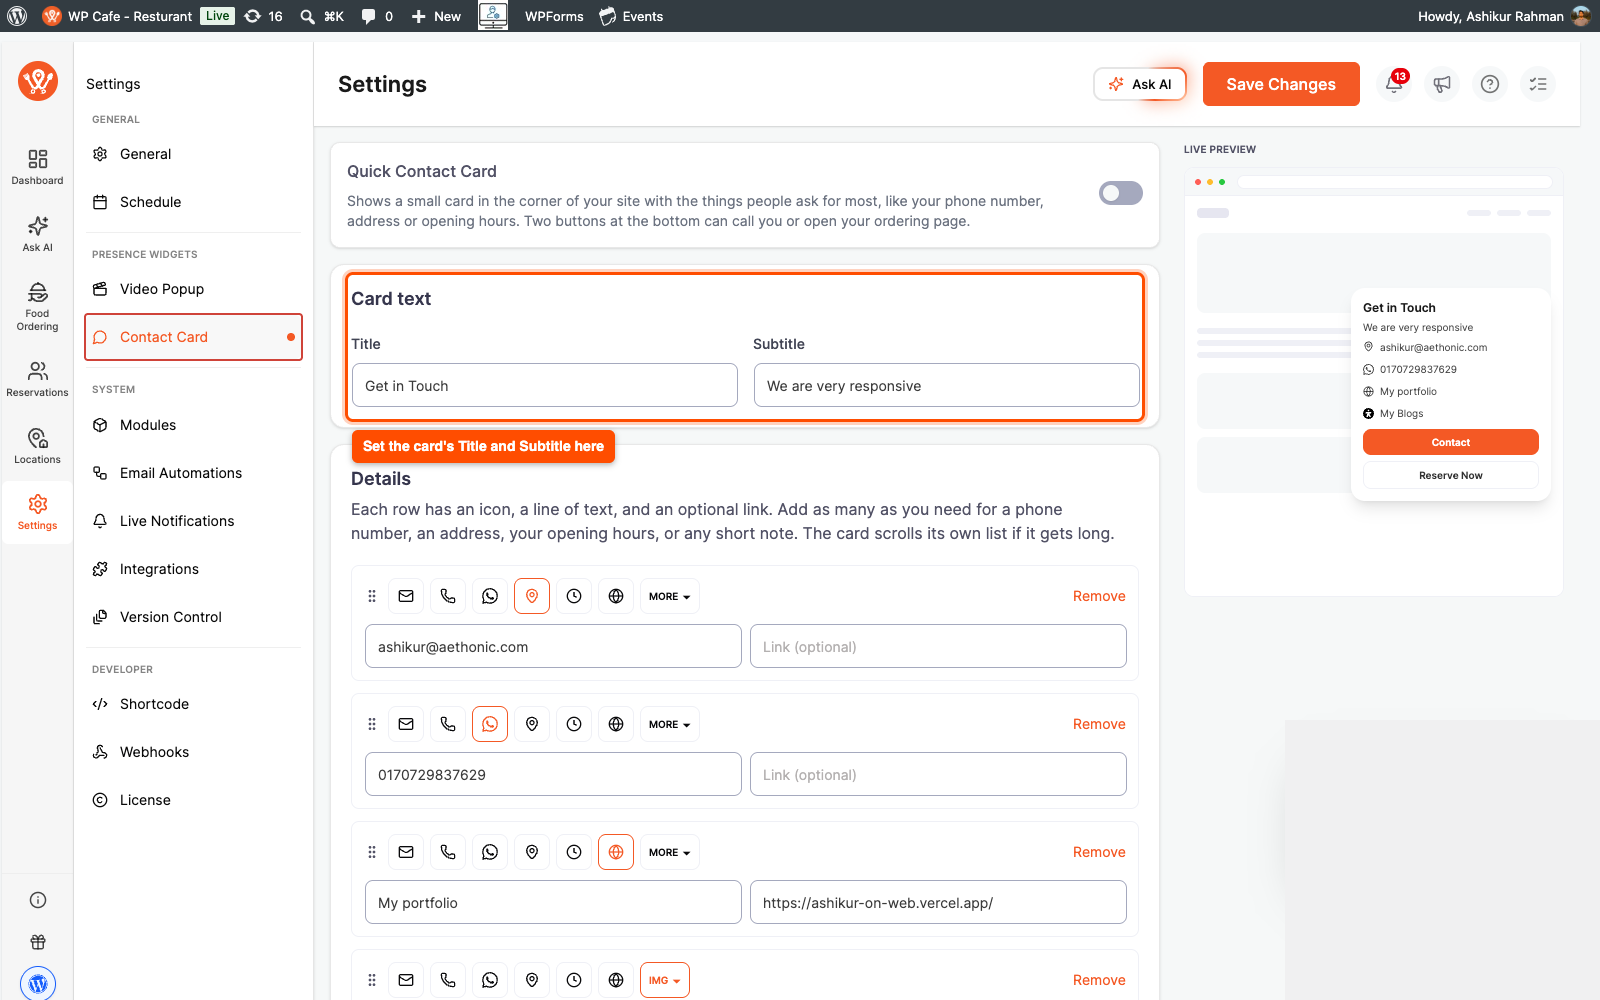
Task: Open Reservations in the icon sidebar
Action: [x=37, y=379]
